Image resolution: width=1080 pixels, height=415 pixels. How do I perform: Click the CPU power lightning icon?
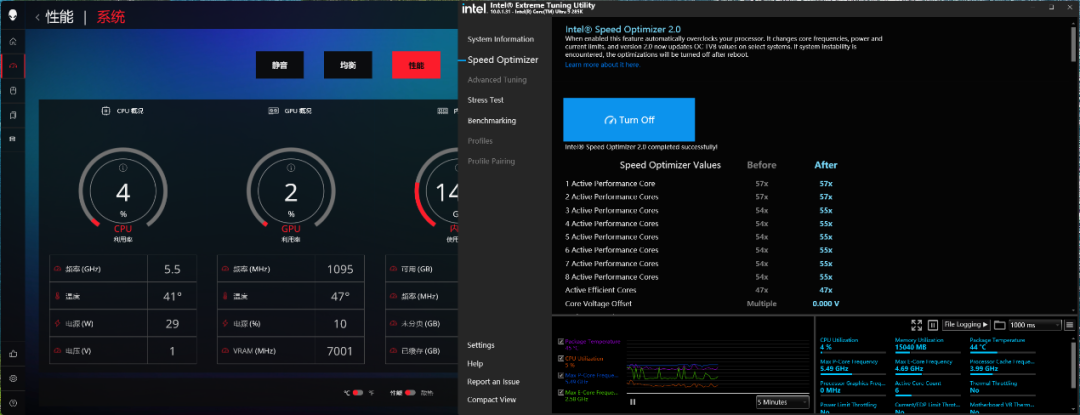click(57, 323)
